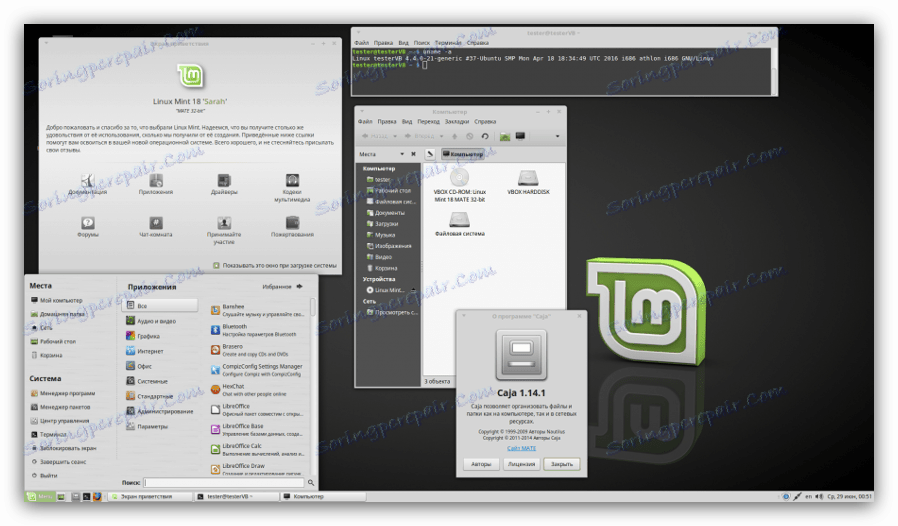
Task: Launch Brasero from the applications list
Action: pos(250,350)
